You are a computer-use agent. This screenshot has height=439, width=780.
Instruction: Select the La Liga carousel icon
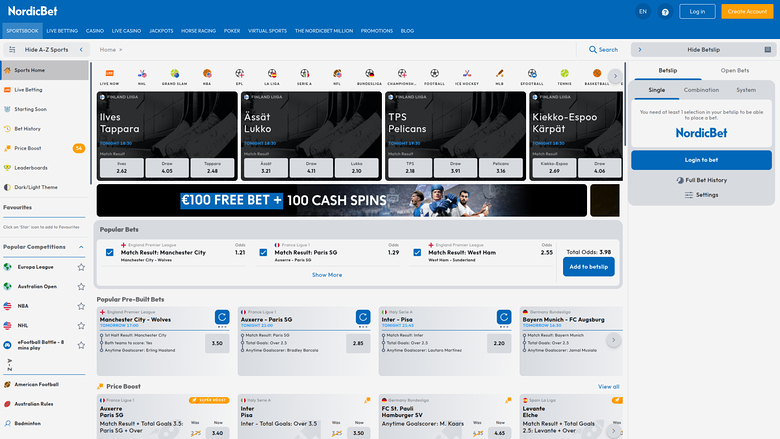(272, 77)
